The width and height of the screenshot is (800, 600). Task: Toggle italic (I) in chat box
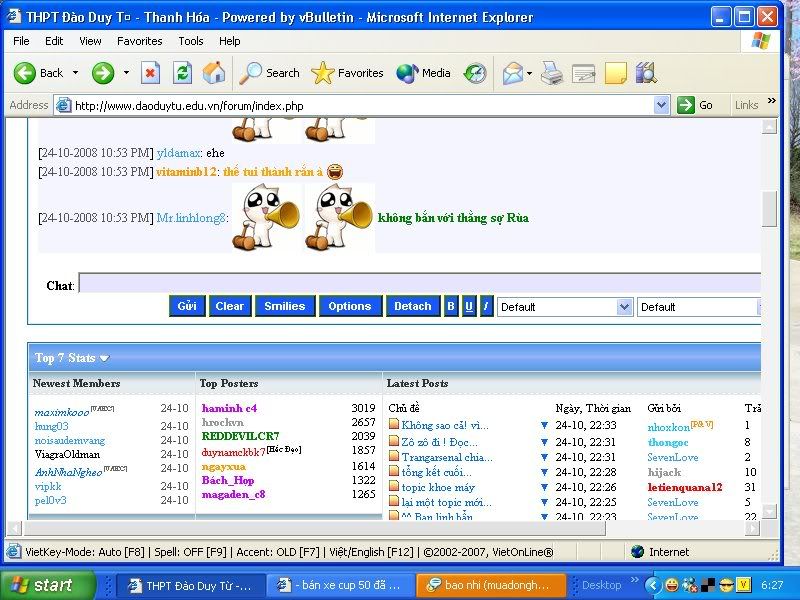coord(486,307)
